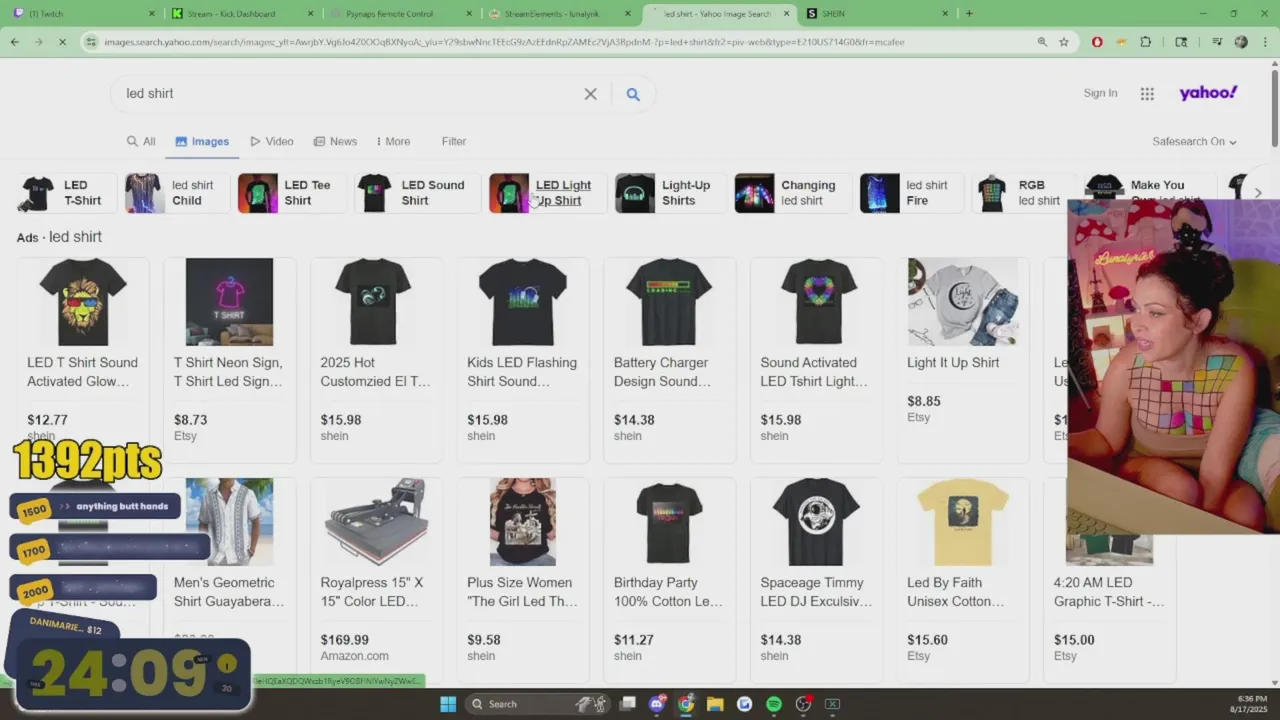View site information icon in address bar
Screen dimensions: 1280x720
point(91,42)
